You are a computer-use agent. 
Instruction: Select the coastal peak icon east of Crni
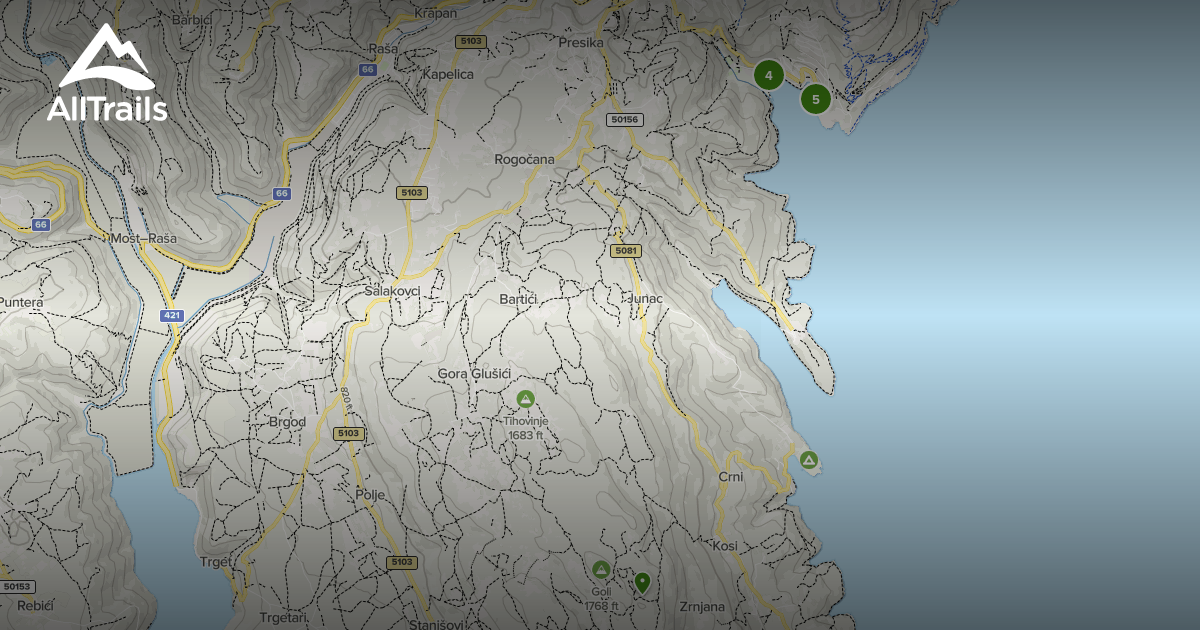(x=809, y=460)
